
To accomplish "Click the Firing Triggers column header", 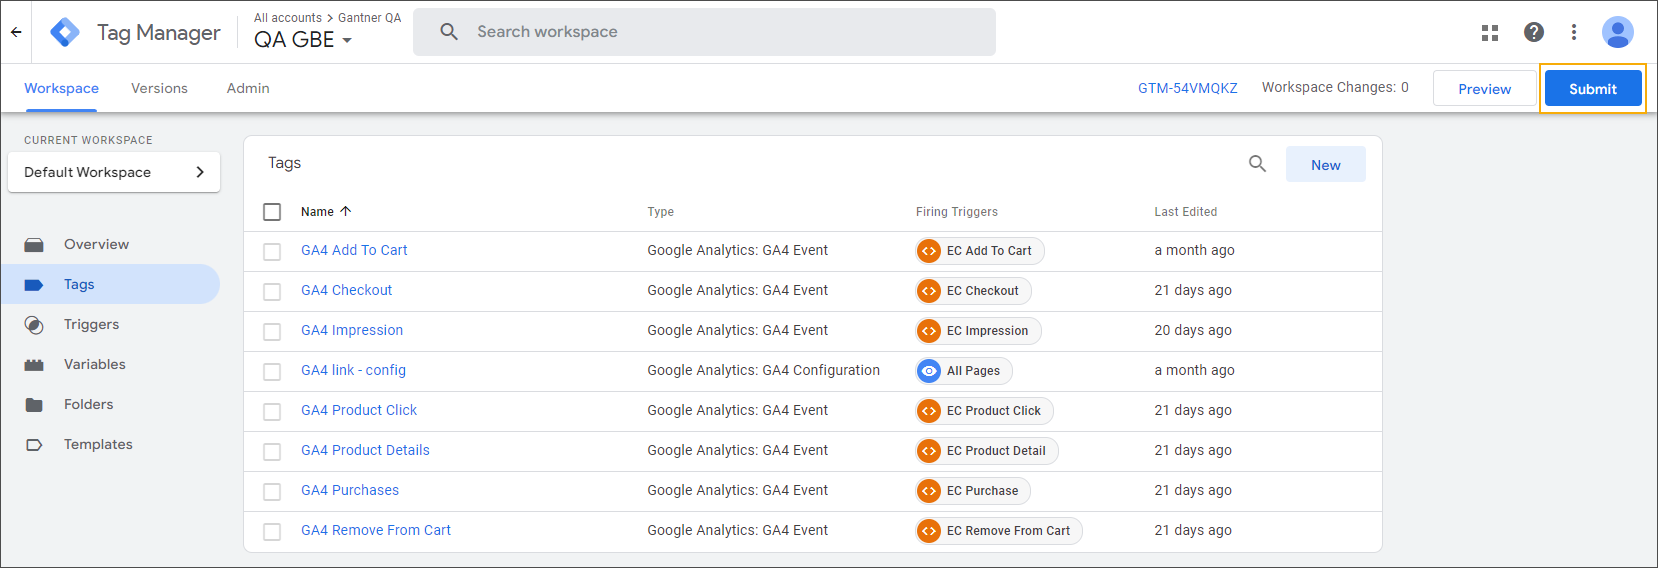I will click(x=957, y=212).
